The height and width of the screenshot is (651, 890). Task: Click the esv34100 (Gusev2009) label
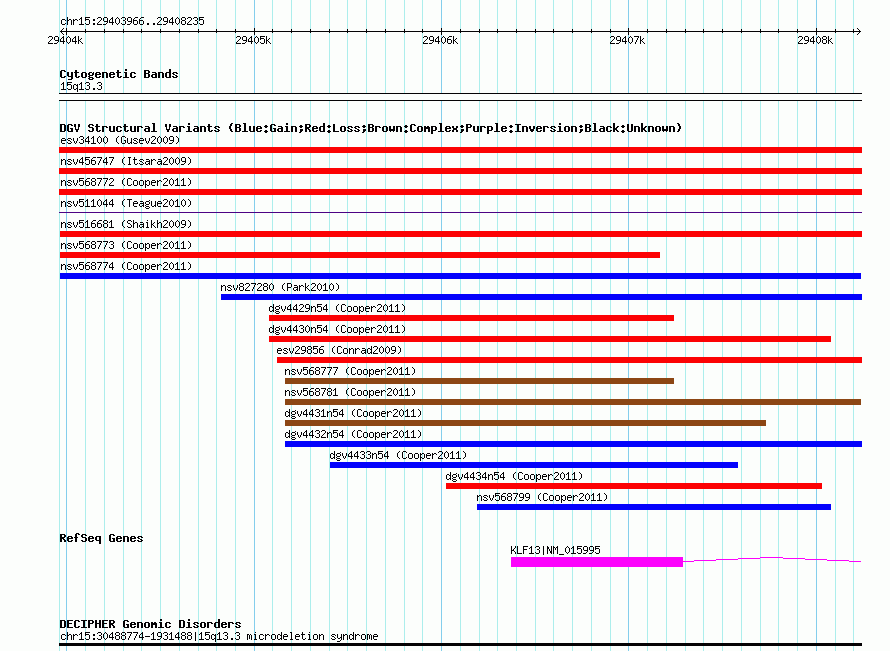click(120, 140)
